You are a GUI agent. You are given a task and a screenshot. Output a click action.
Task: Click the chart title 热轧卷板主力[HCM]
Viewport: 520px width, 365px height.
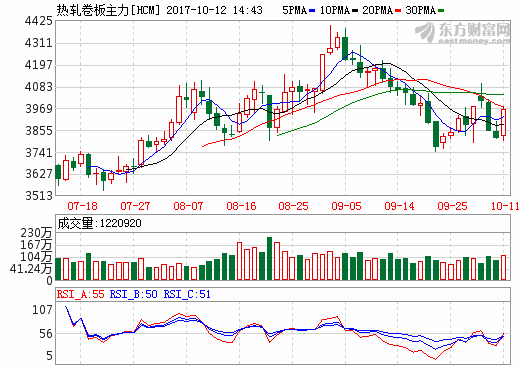tap(108, 10)
